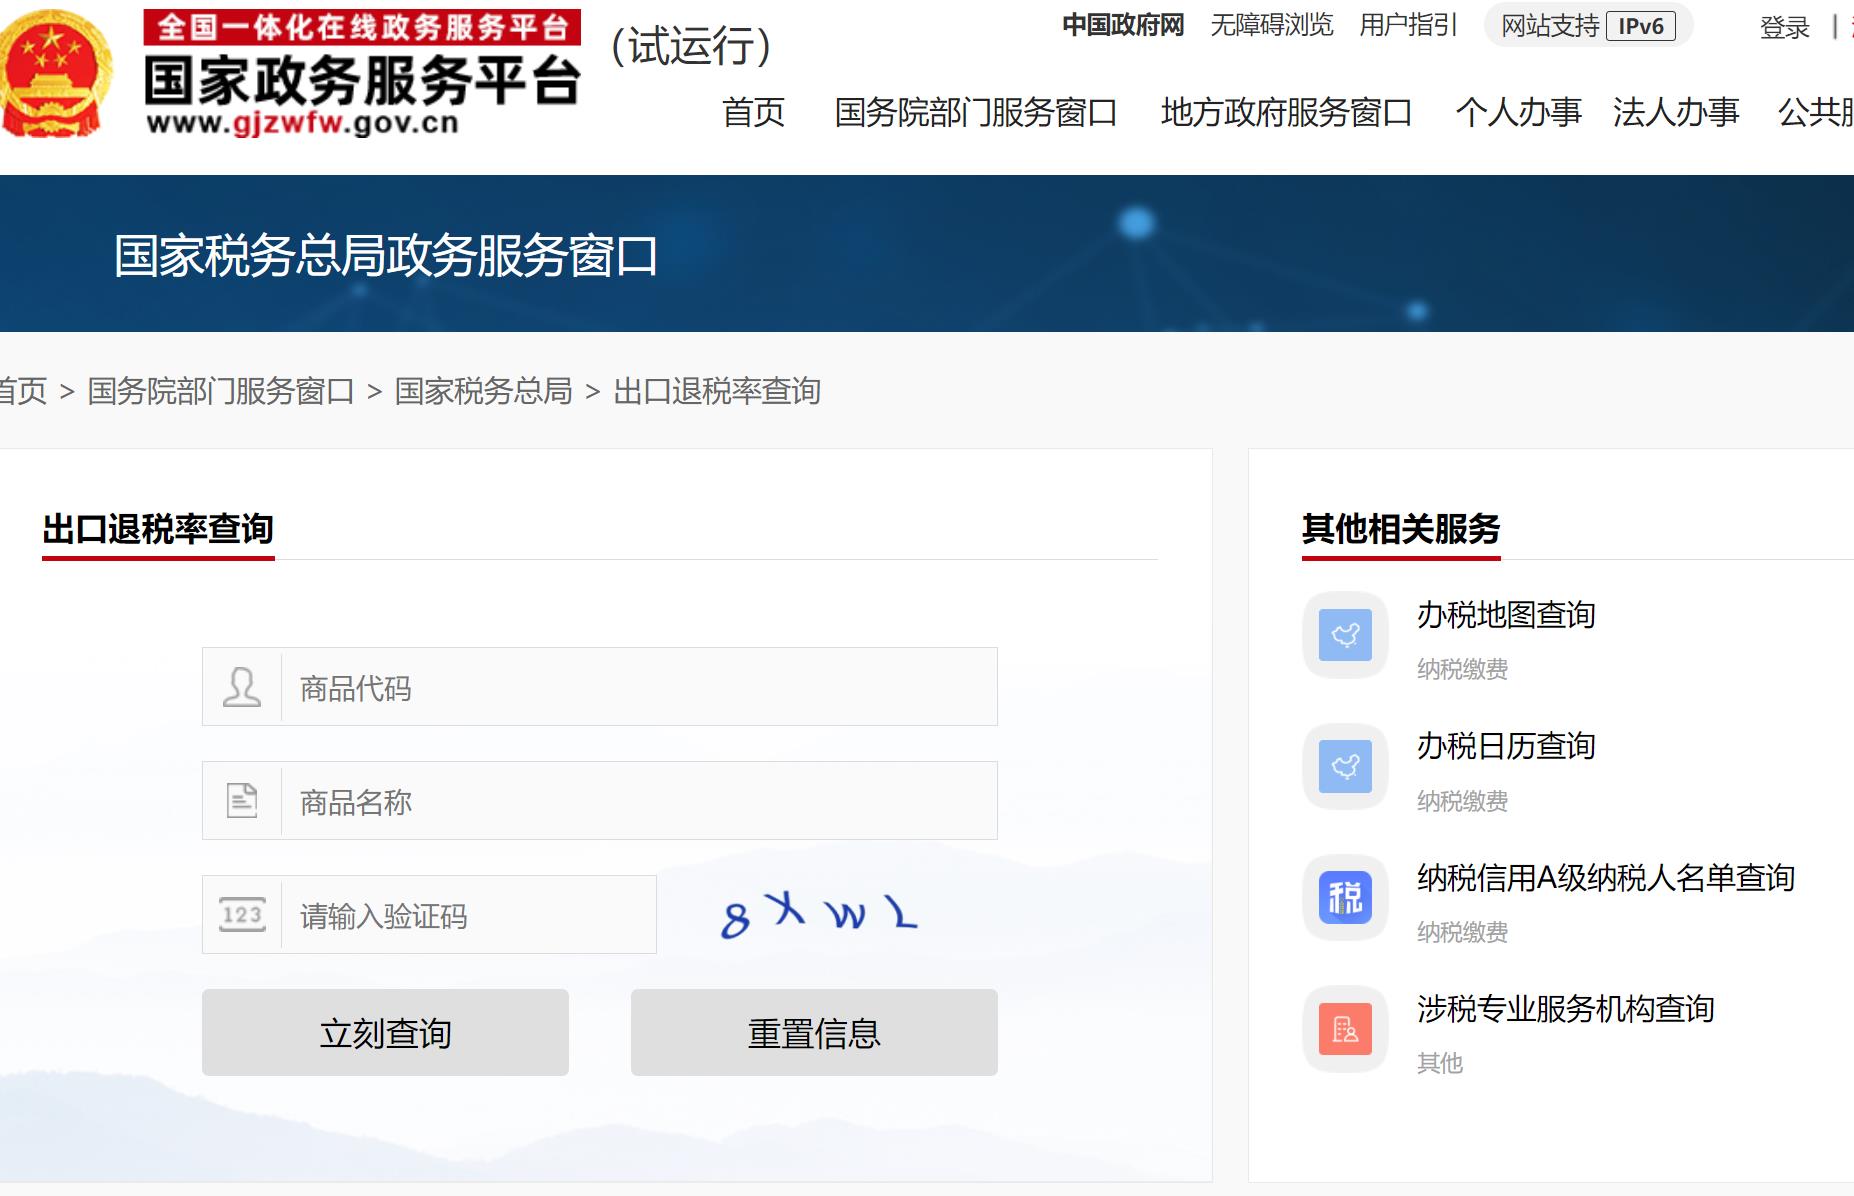Open the 用户指引 user guide link

[1408, 25]
